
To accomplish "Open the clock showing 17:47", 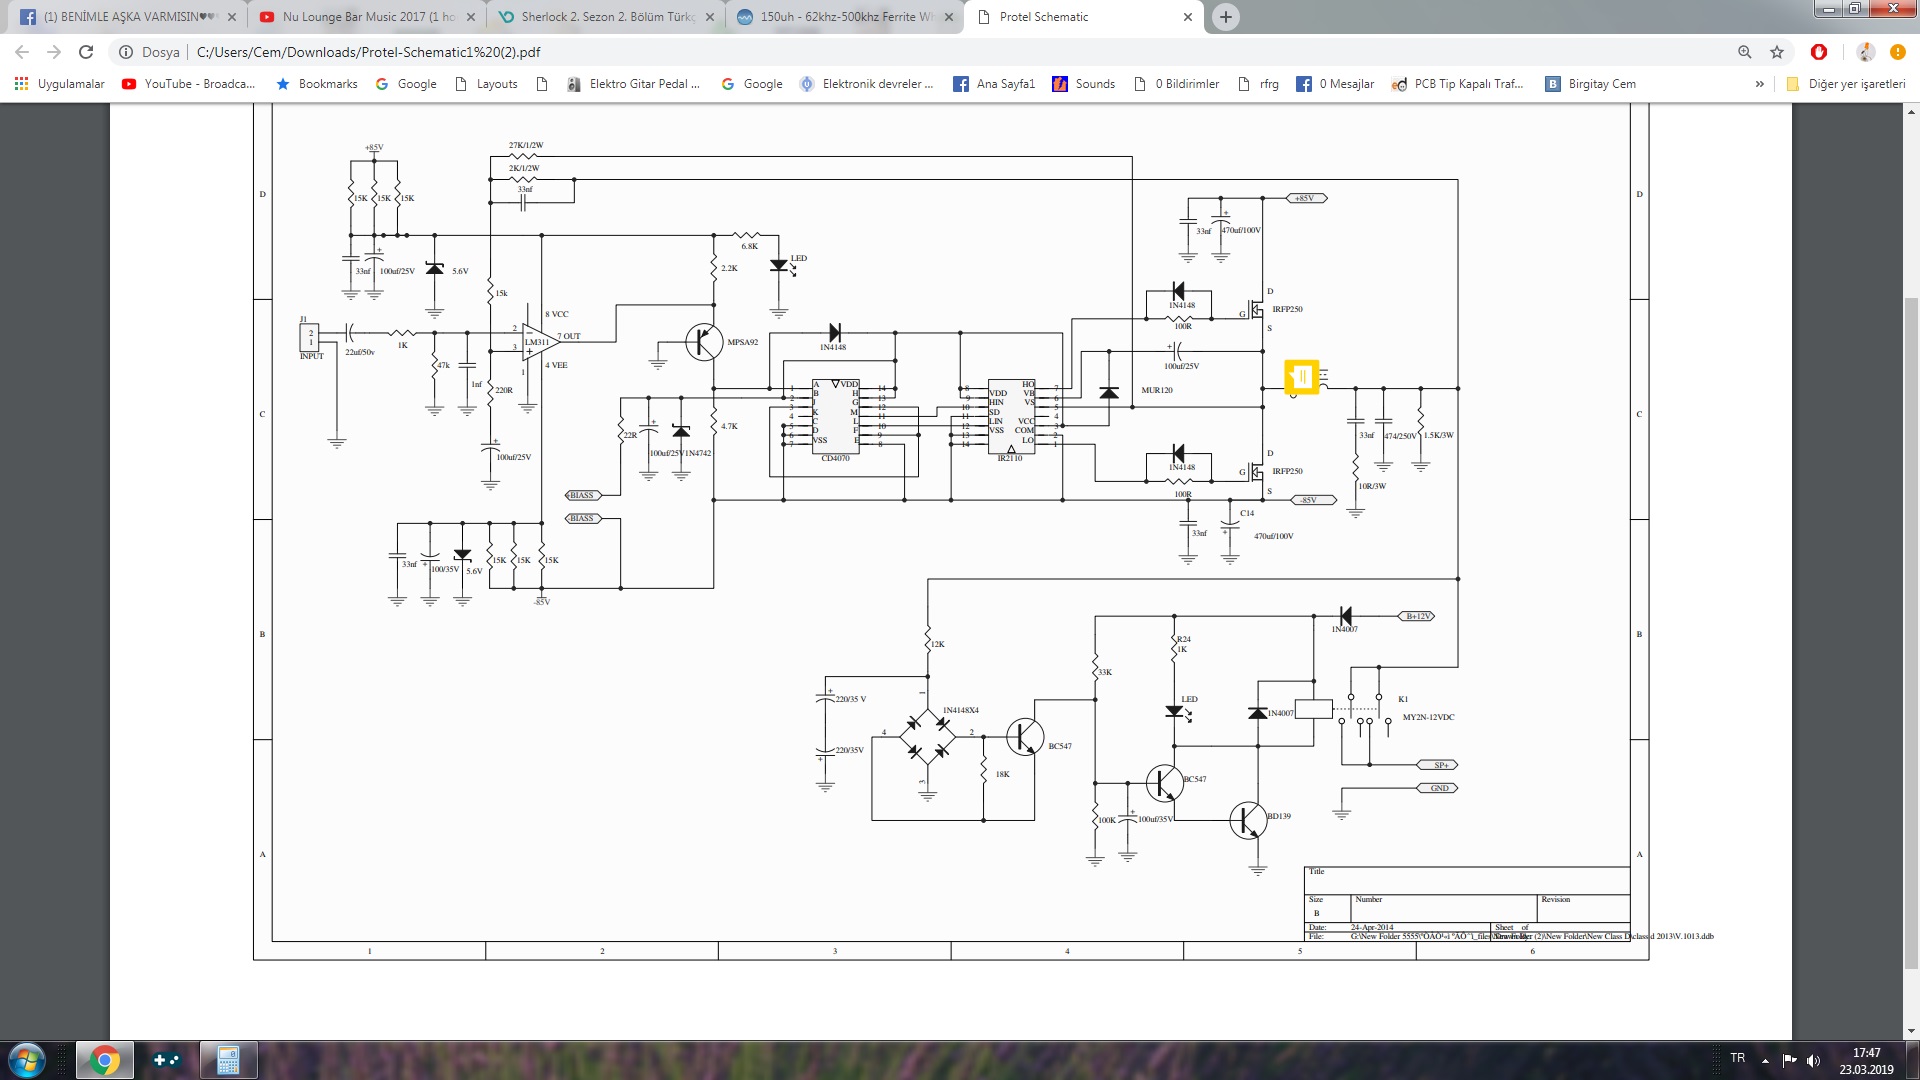I will (1866, 1060).
